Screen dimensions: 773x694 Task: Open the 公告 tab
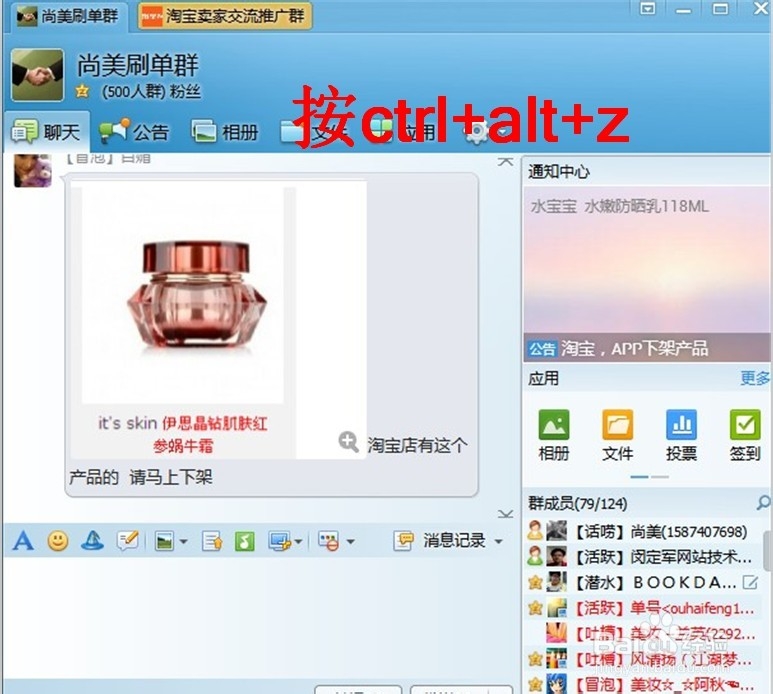(x=134, y=132)
